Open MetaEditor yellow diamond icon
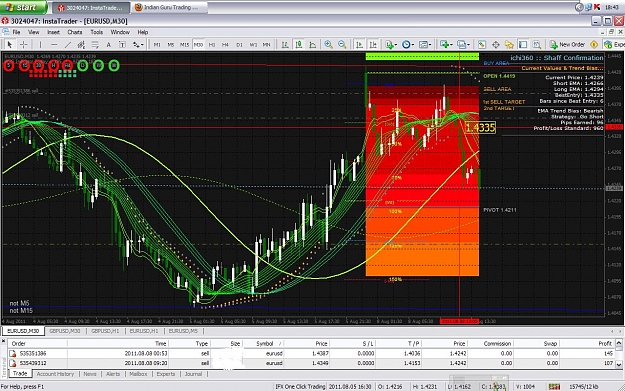The width and height of the screenshot is (625, 391). tap(594, 45)
